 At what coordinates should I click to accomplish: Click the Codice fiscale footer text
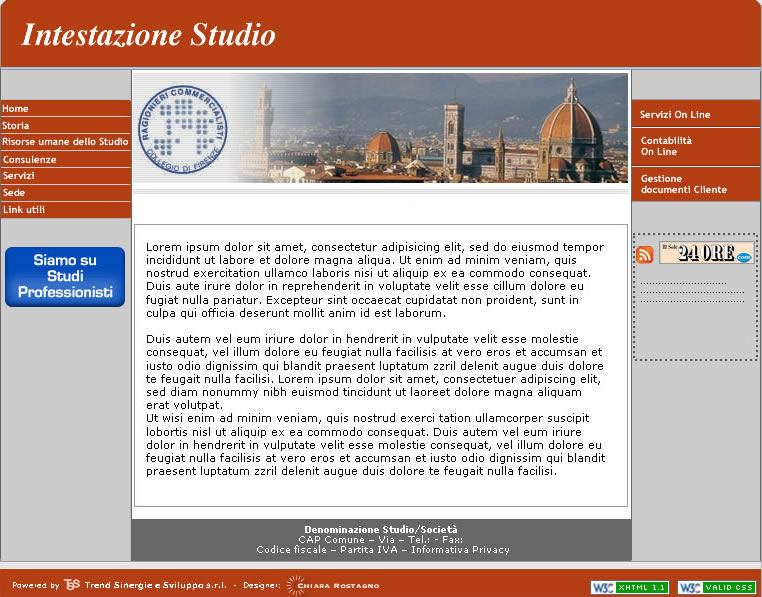292,550
